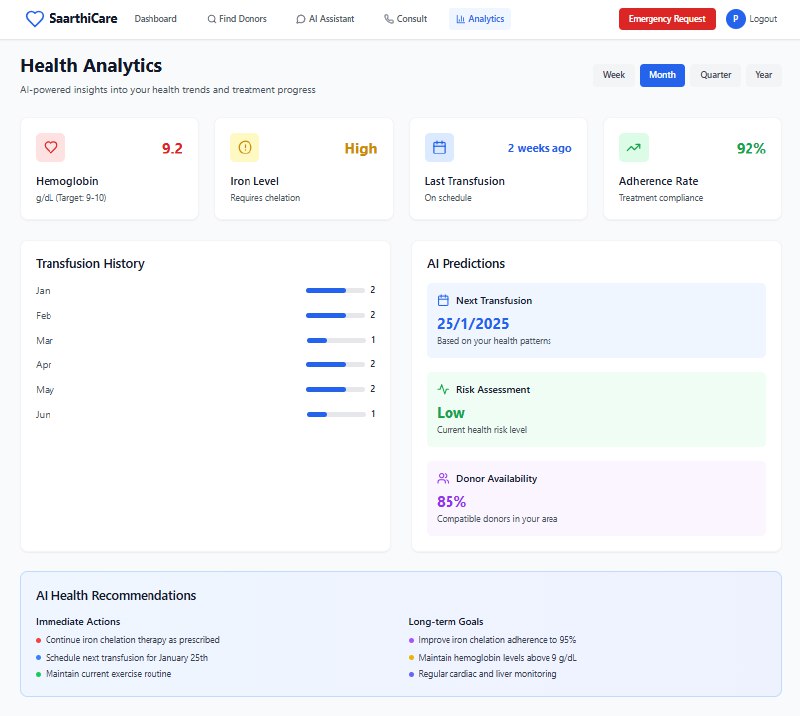The image size is (800, 716).
Task: Click the Emergency Request button
Action: pos(667,19)
